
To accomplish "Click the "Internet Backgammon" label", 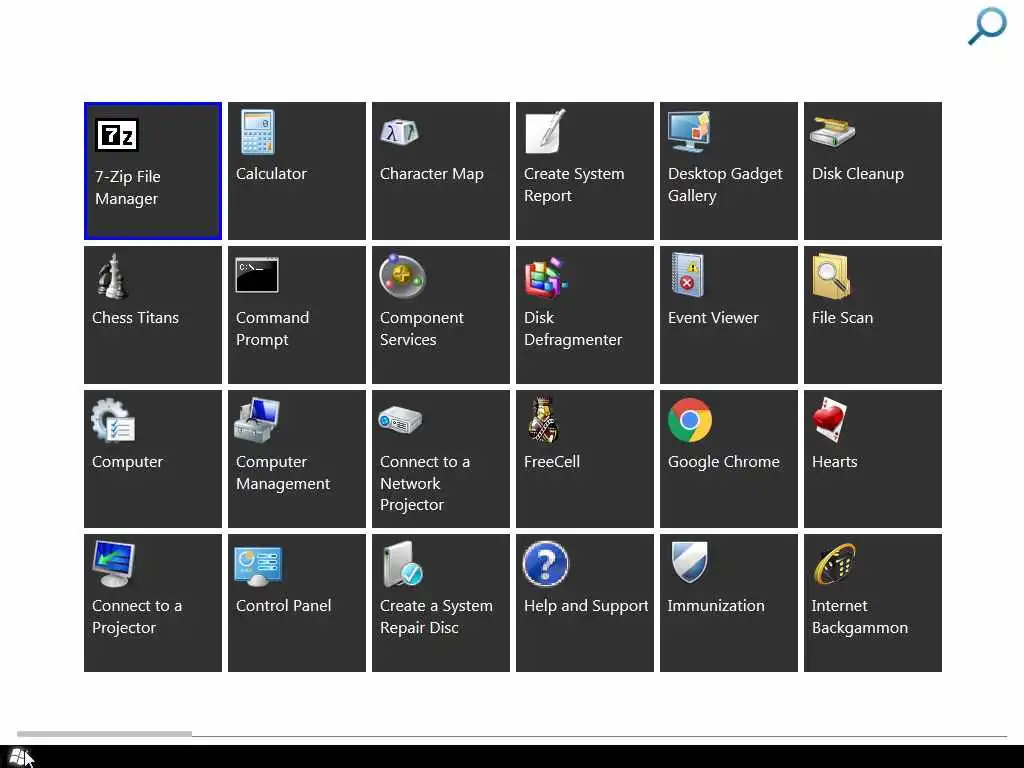I will (859, 617).
